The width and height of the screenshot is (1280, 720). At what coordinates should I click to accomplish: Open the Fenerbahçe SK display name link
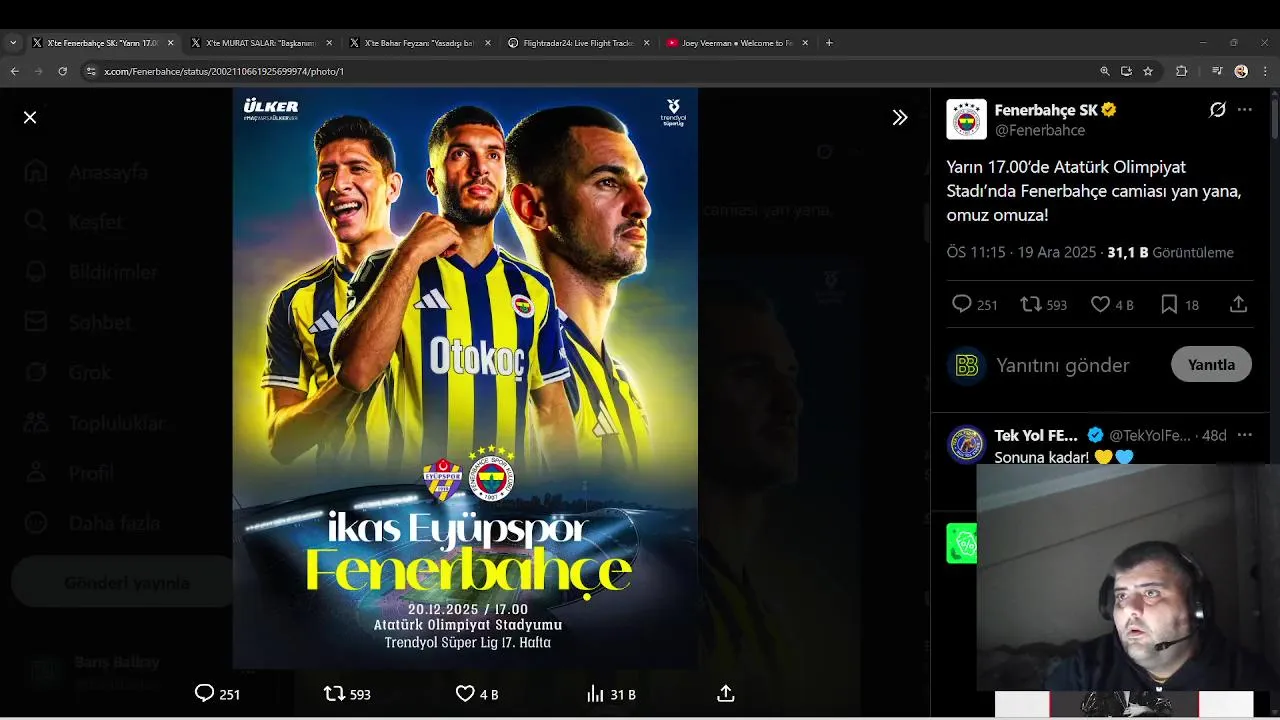tap(1046, 110)
